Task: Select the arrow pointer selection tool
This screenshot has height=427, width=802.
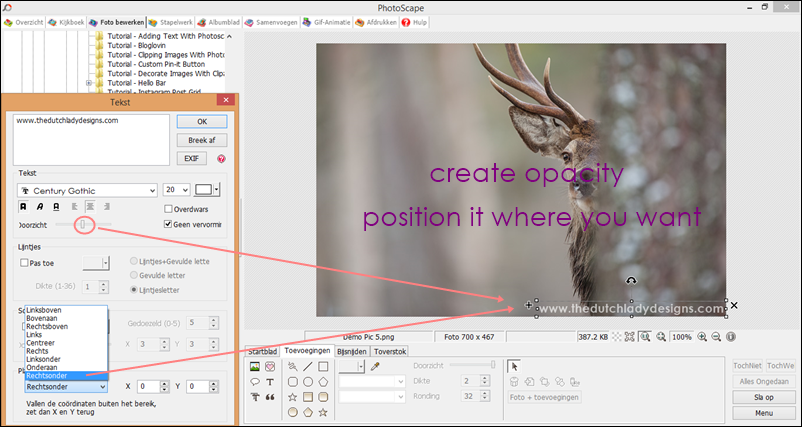Action: pyautogui.click(x=514, y=366)
